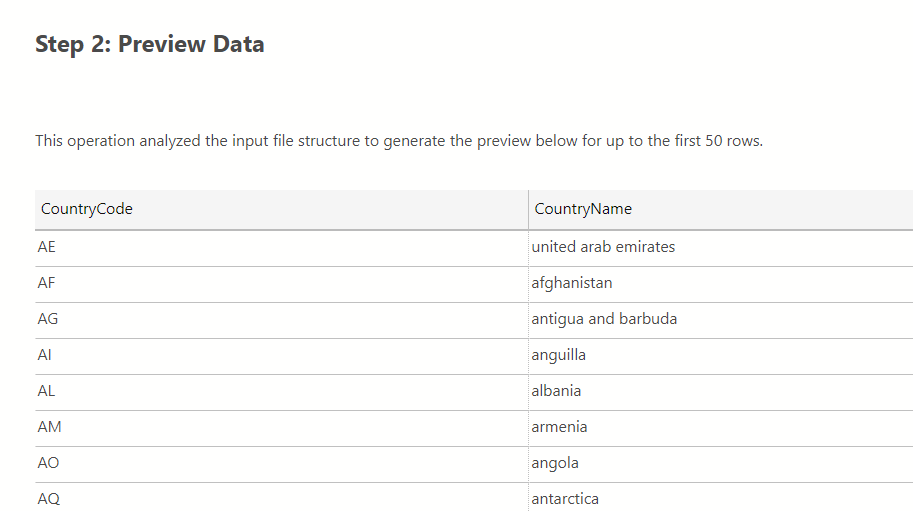The width and height of the screenshot is (913, 511).
Task: Click the AQ country code cell
Action: [48, 498]
